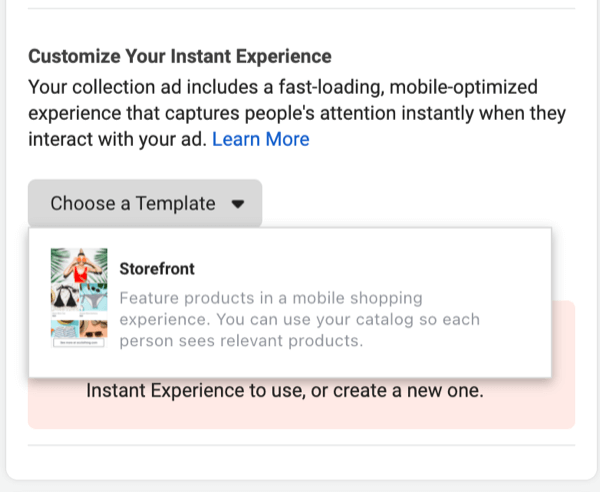Screen dimensions: 600x492
Task: Click the product price labels in thumbnail
Action: pos(79,315)
